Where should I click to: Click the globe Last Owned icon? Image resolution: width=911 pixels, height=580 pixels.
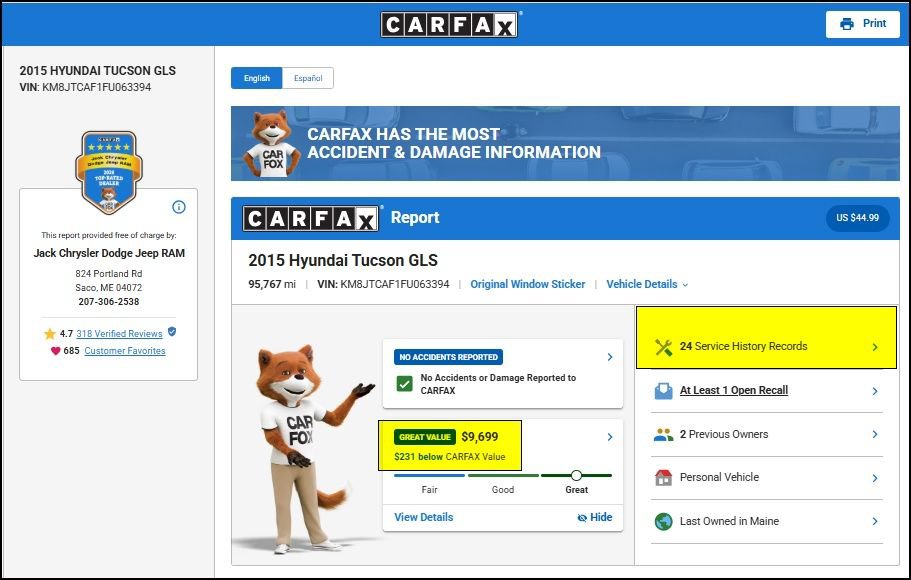(663, 521)
